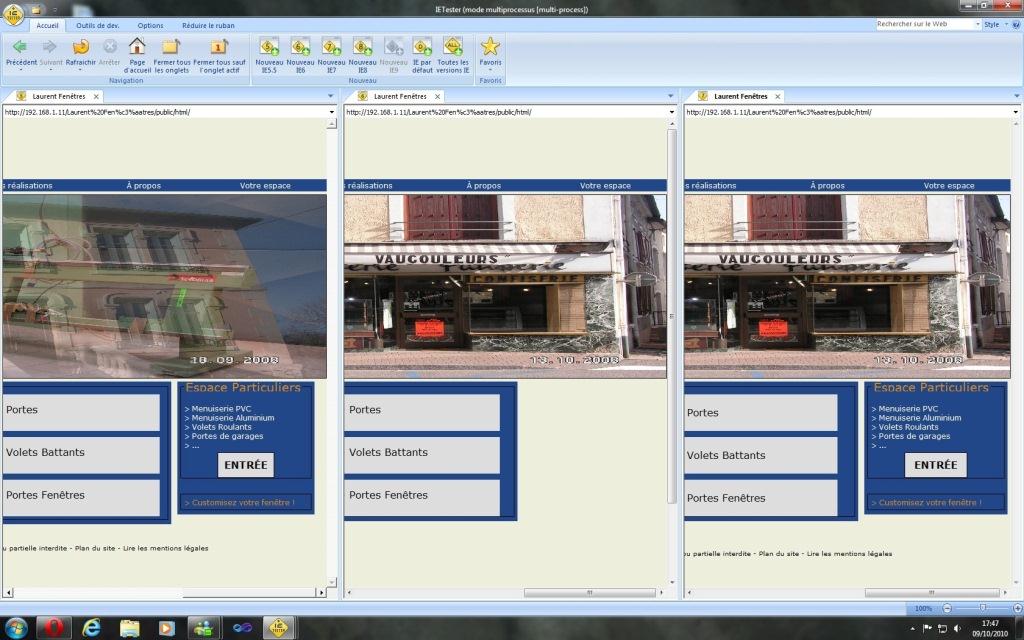Open an IE par défaut tab
Screen dimensions: 1024x640
(423, 46)
